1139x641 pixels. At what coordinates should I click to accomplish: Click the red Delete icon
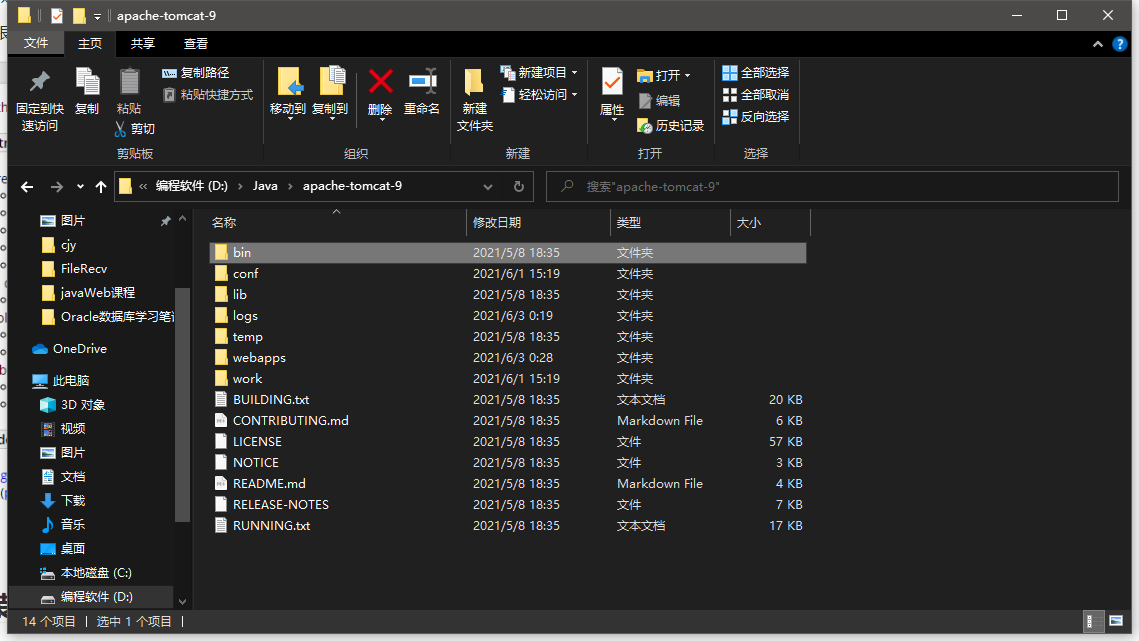[381, 81]
